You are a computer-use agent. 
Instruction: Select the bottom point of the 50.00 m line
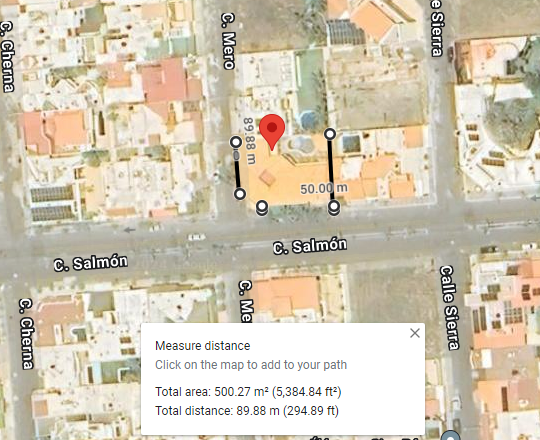334,207
